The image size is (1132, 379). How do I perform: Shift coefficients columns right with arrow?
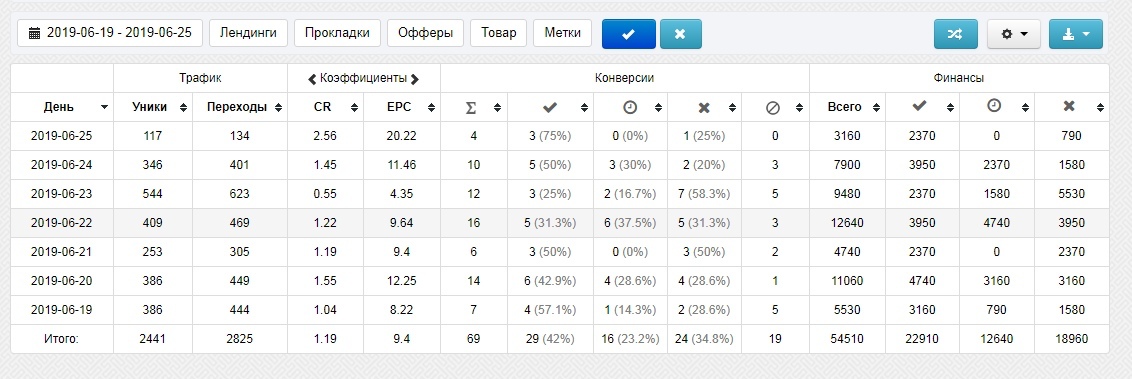tap(415, 78)
